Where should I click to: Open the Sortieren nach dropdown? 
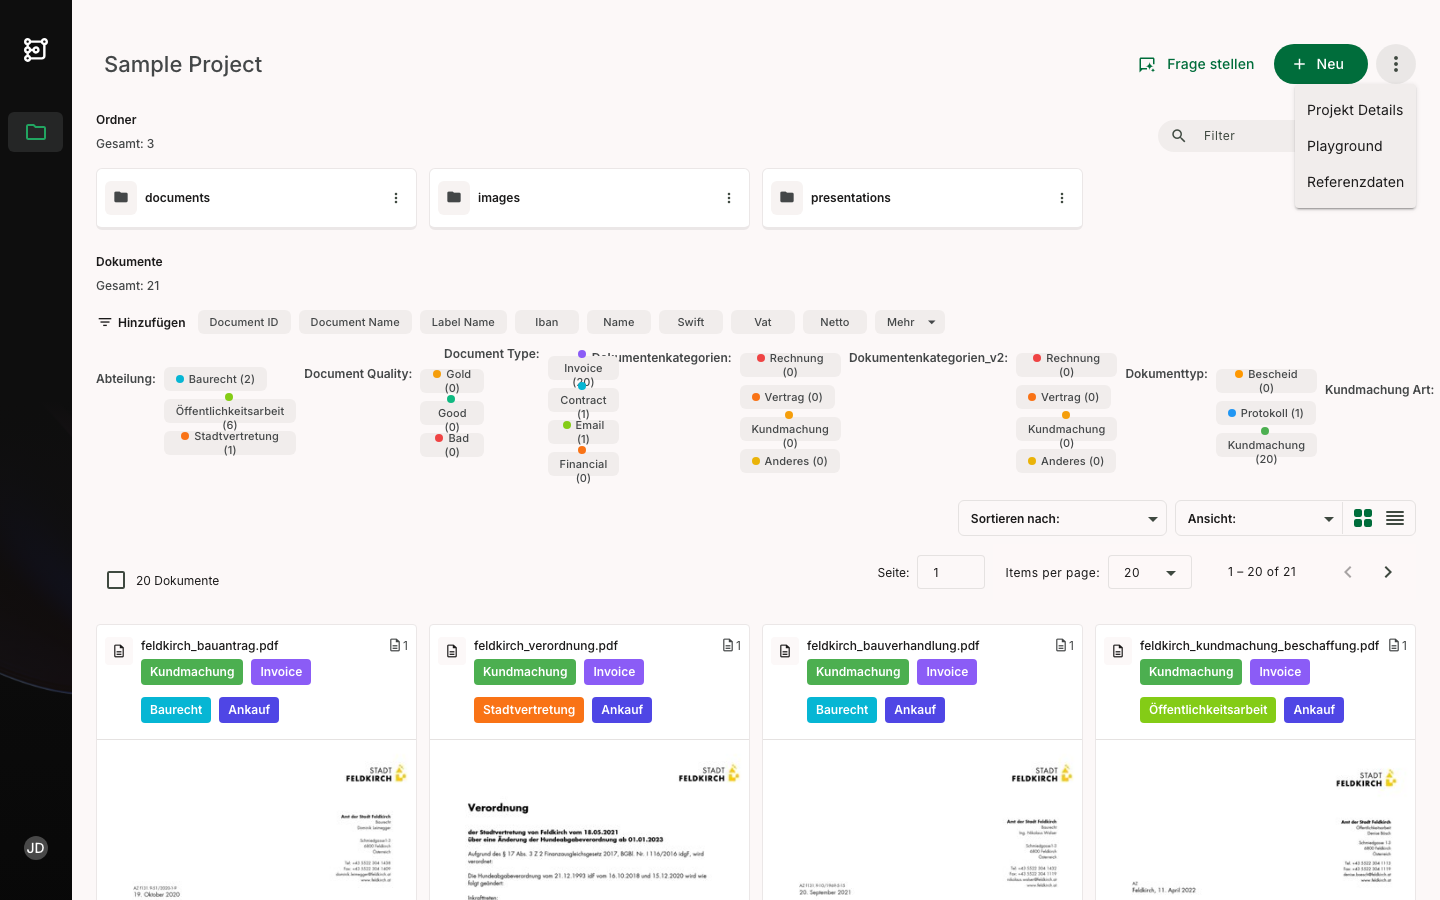click(x=1062, y=518)
